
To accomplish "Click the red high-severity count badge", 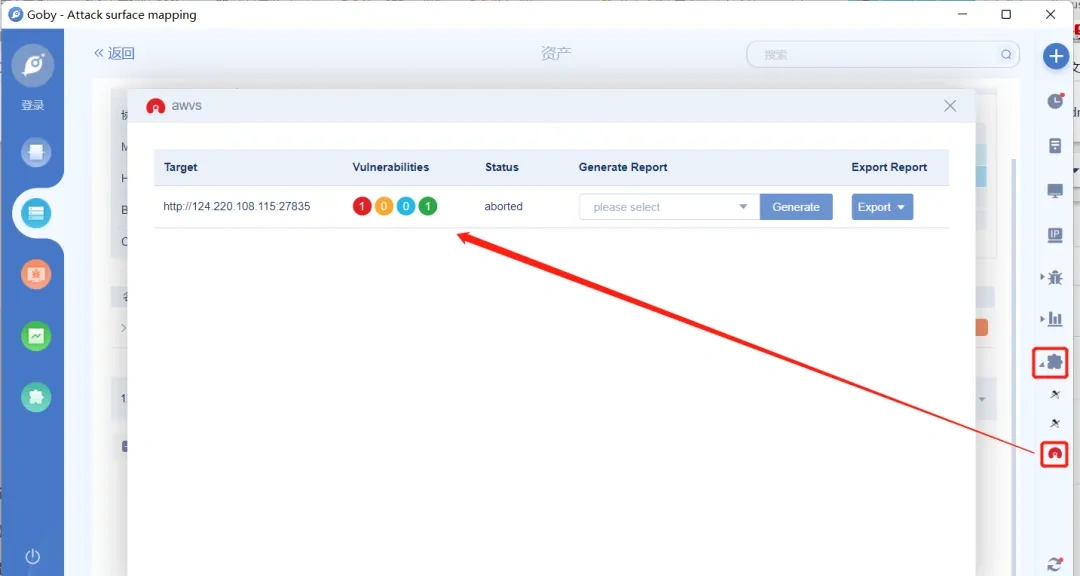I will 362,206.
